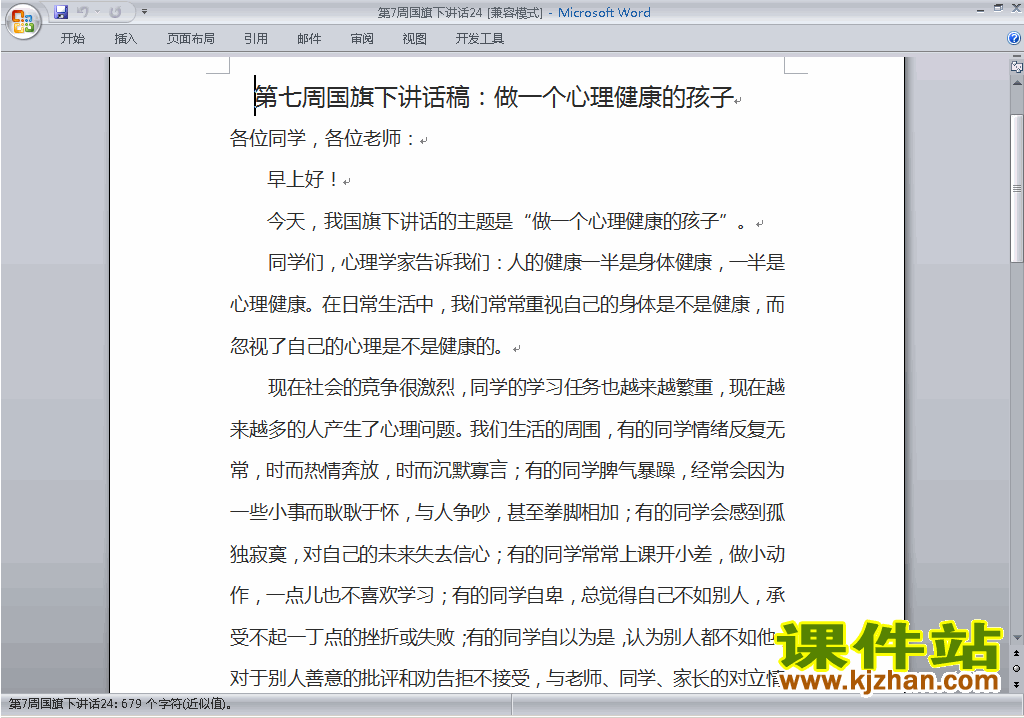Open the 开始 ribbon tab
The height and width of the screenshot is (718, 1024).
pos(72,39)
